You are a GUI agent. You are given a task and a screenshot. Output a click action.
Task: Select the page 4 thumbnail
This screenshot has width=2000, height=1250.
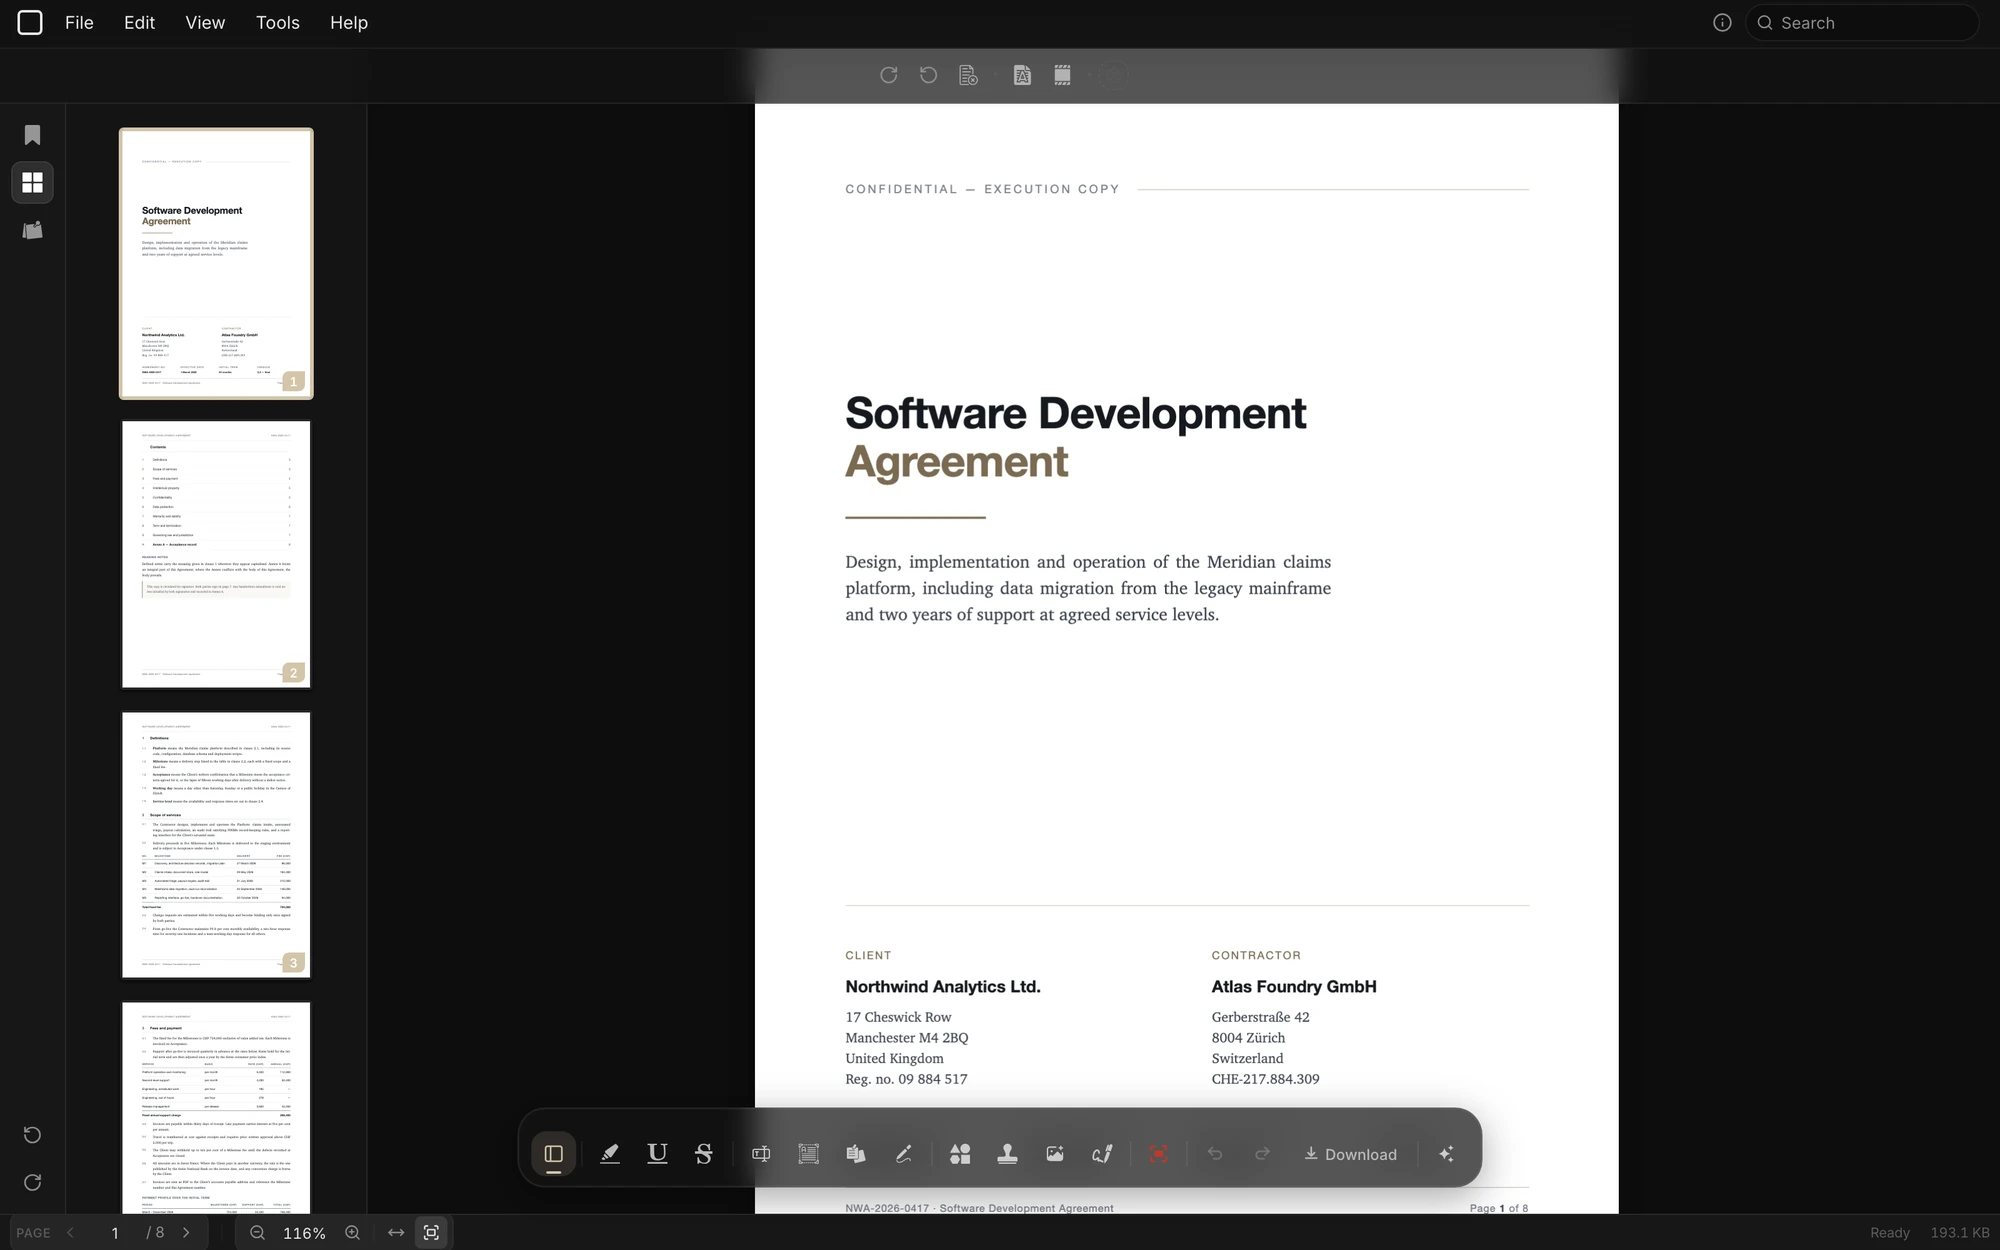point(216,1107)
